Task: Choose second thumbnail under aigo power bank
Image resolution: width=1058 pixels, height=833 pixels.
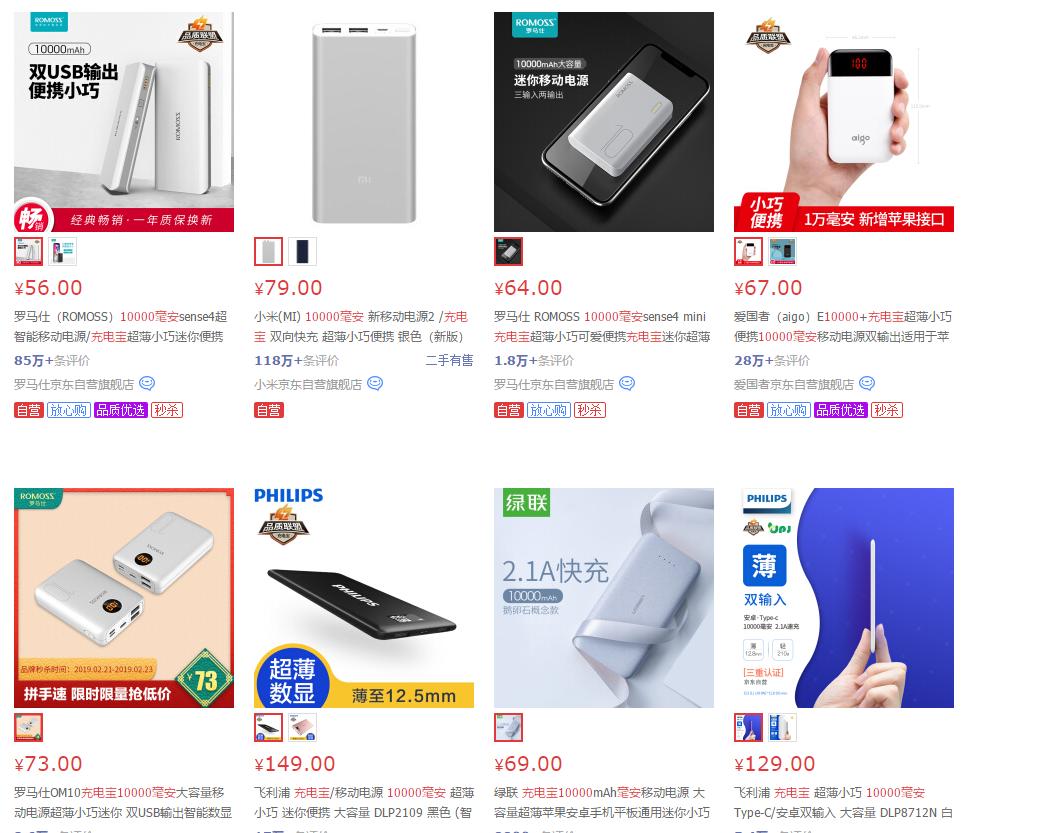Action: (783, 252)
